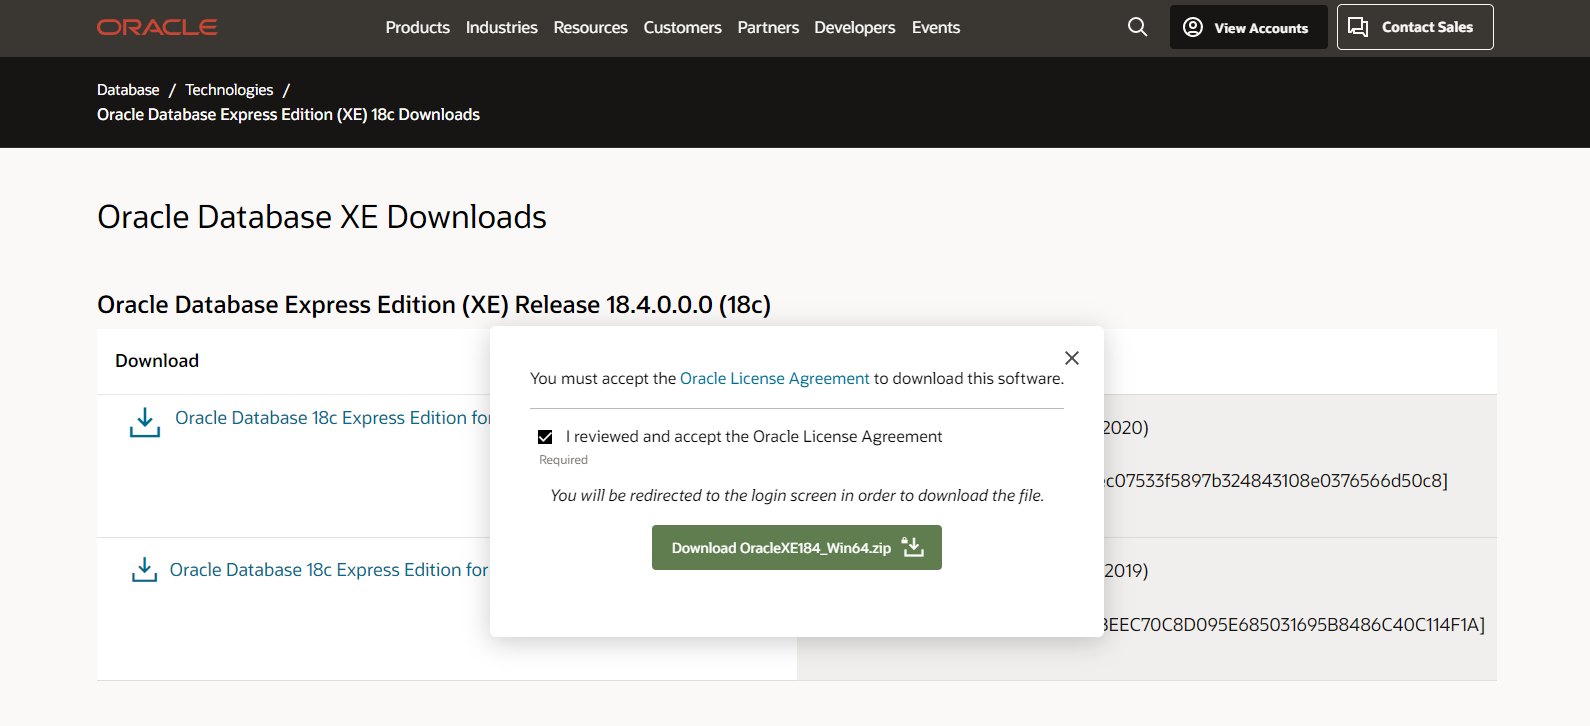Open the Products menu
Image resolution: width=1590 pixels, height=726 pixels.
pos(417,28)
